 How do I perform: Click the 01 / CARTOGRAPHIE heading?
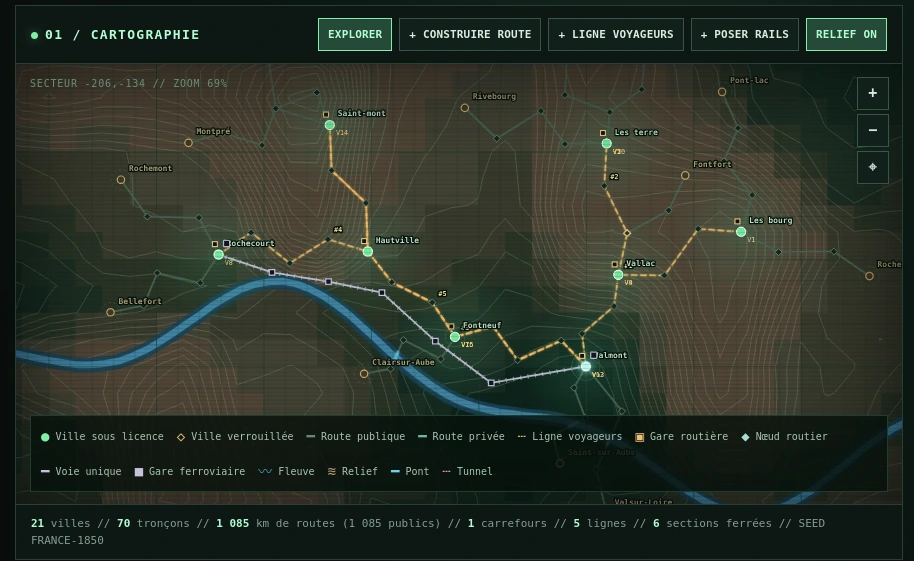tap(122, 35)
